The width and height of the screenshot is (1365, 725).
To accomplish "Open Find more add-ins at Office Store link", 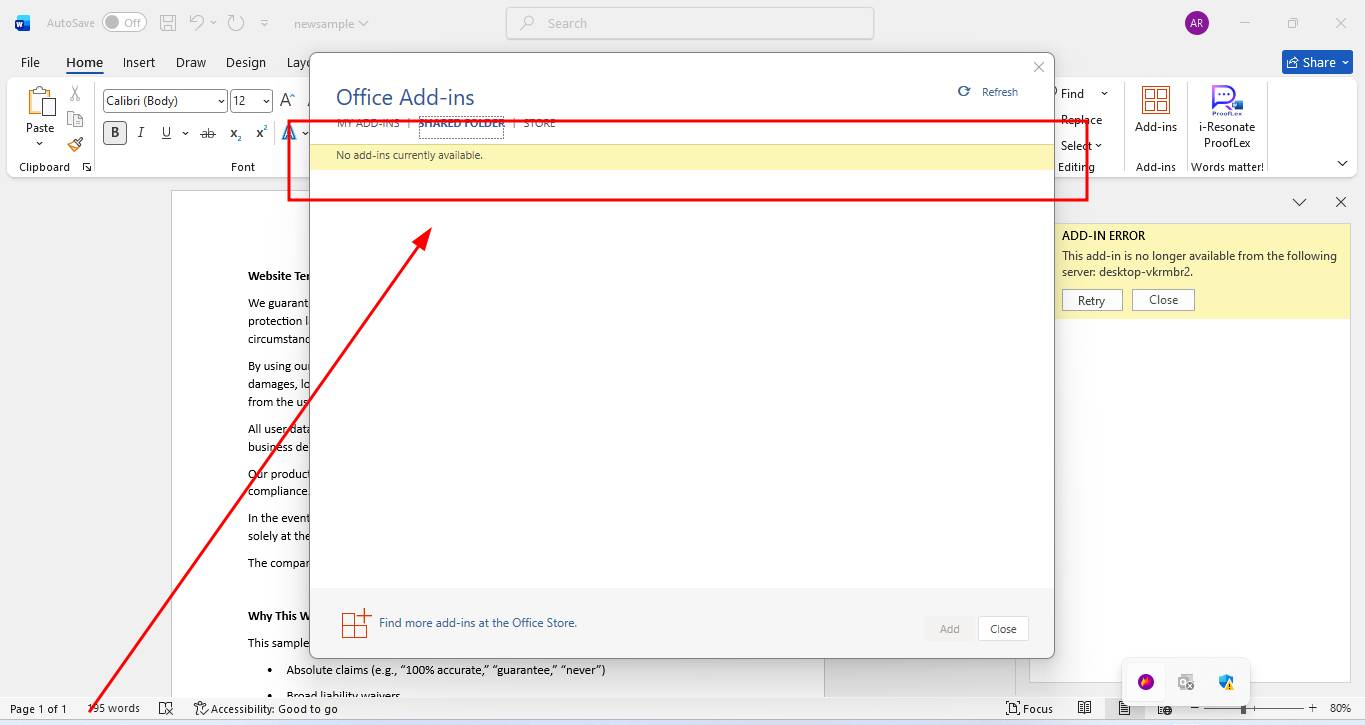I will [477, 623].
